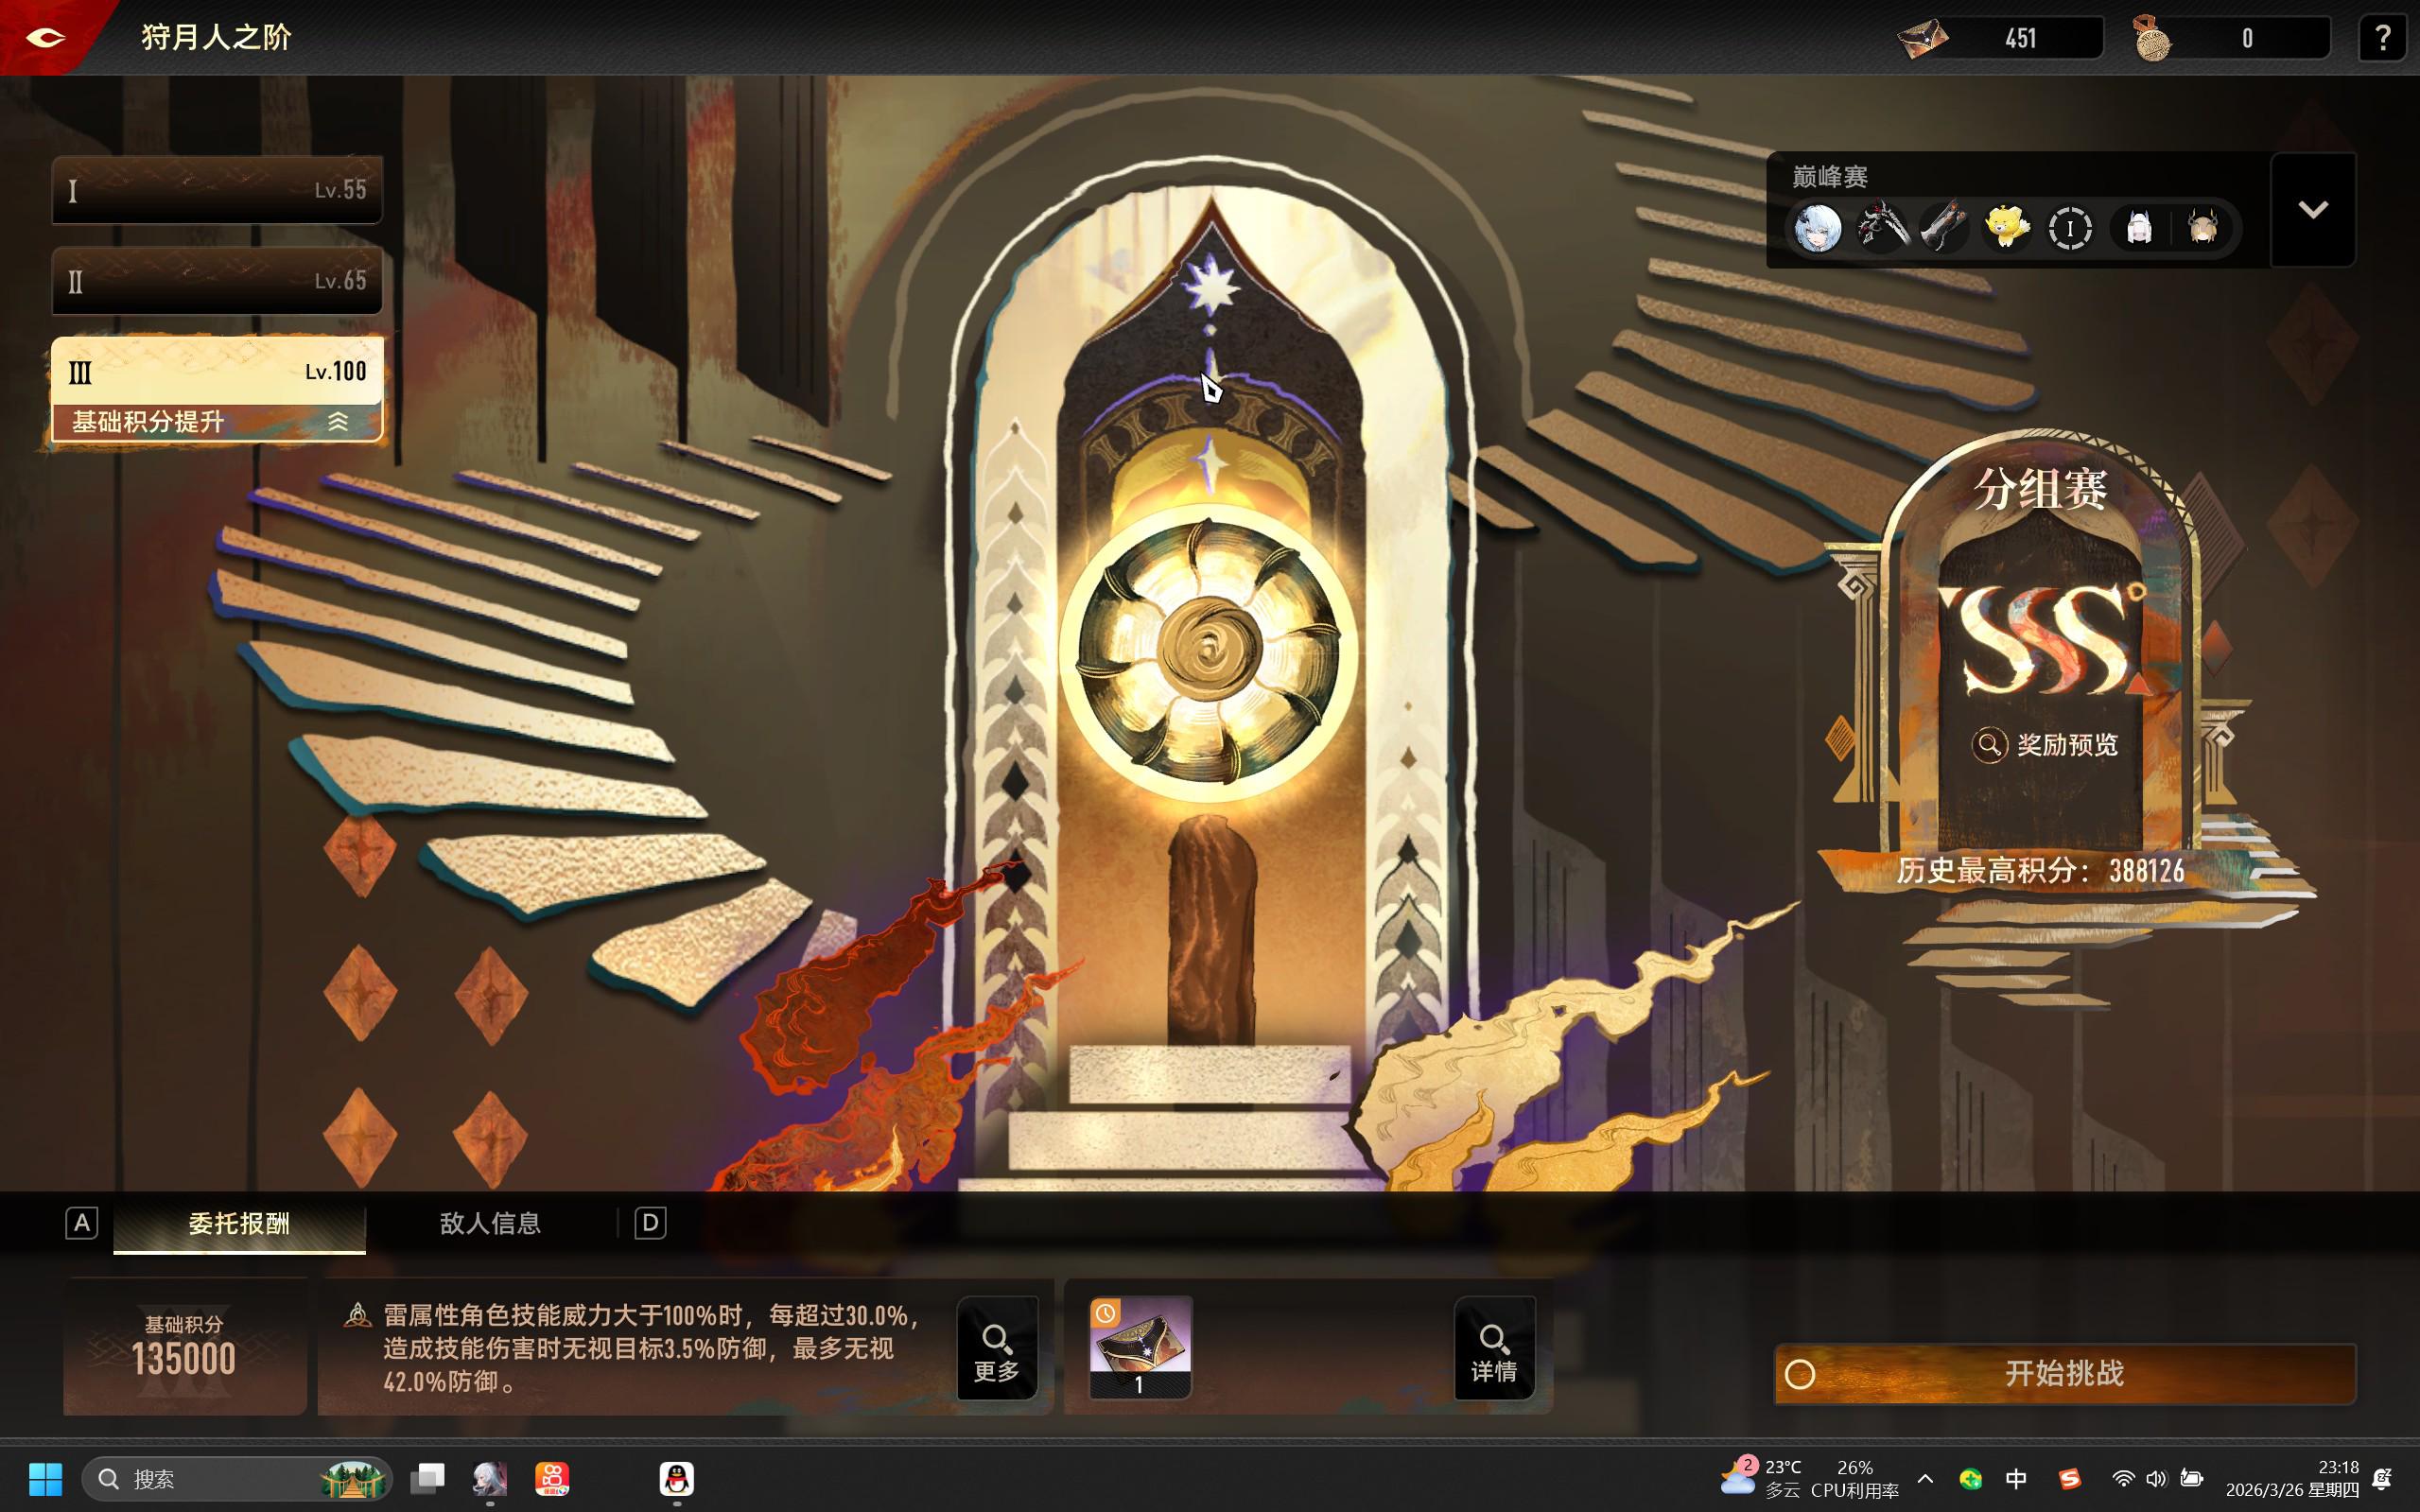Screen dimensions: 2420x1512
Task: Expand the system tray hidden icons arrow
Action: tap(1925, 1478)
